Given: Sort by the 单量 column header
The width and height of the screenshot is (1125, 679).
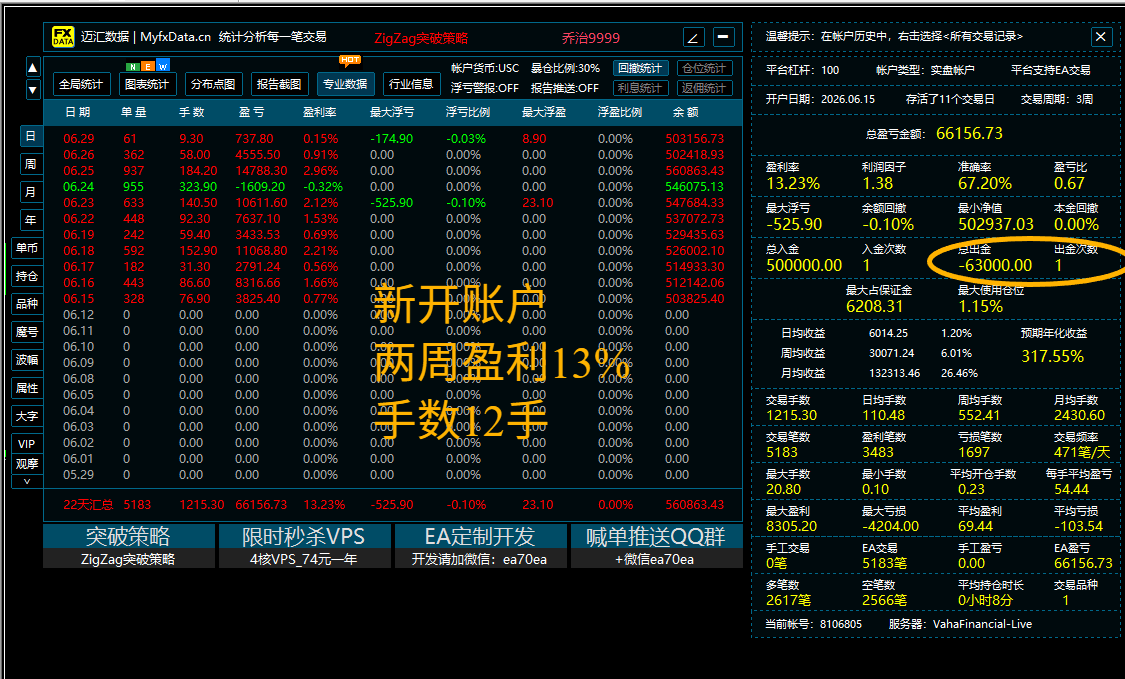Looking at the screenshot, I should (x=133, y=112).
